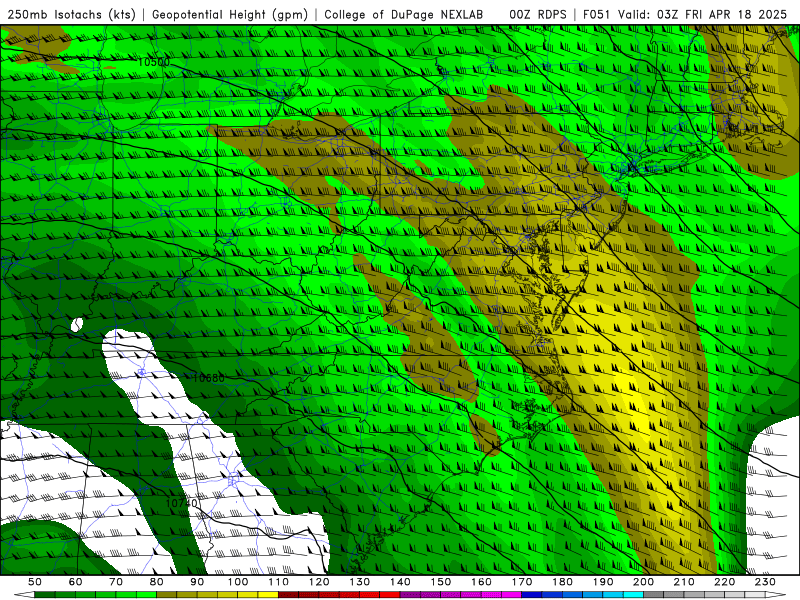Screen dimensions: 800x600
Task: Click the 90 value on the color scale
Action: (197, 582)
